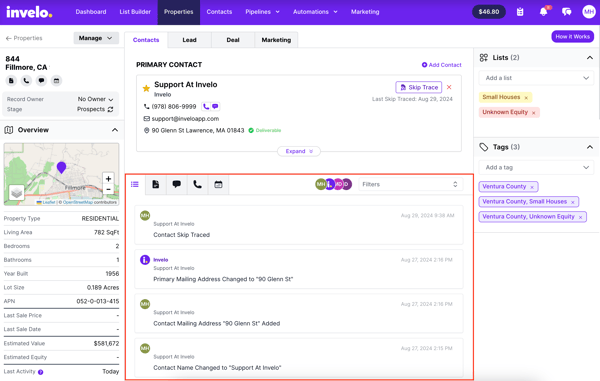Open the notes icon under the property address
600x381 pixels.
tap(11, 81)
